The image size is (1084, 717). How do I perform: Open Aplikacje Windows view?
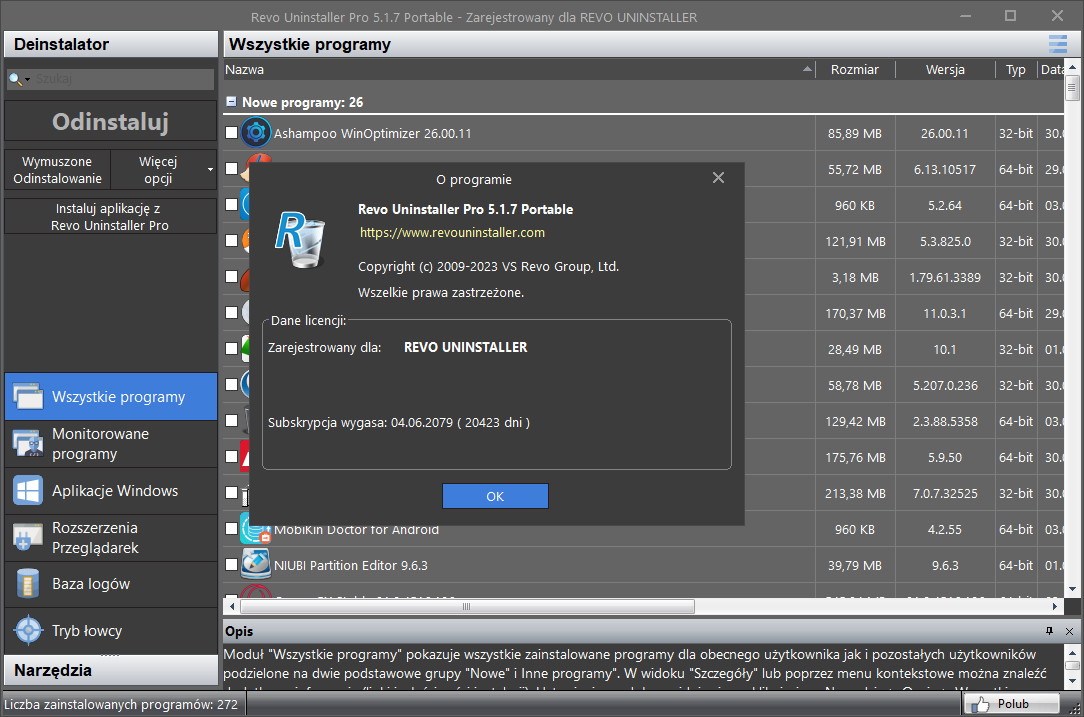pyautogui.click(x=111, y=491)
